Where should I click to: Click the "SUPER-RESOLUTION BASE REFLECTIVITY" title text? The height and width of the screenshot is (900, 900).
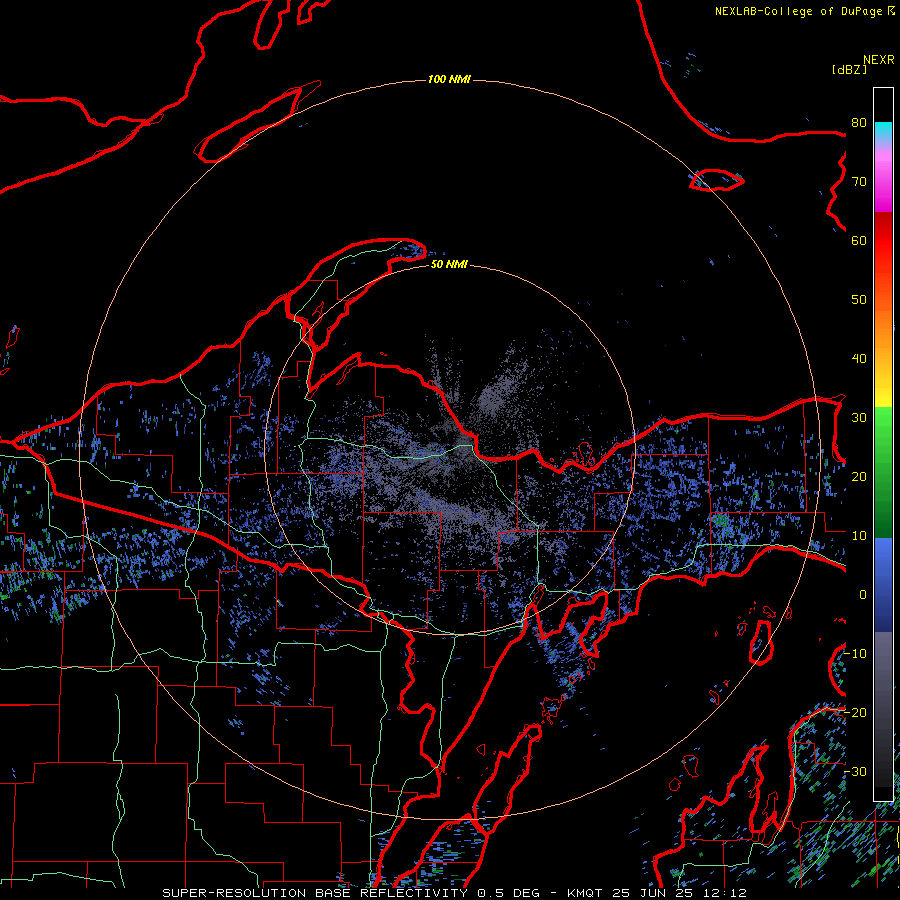point(315,893)
